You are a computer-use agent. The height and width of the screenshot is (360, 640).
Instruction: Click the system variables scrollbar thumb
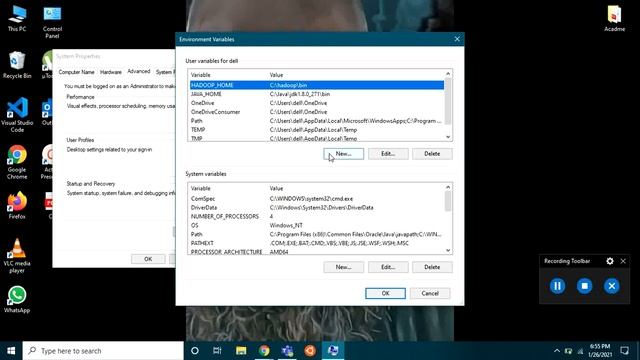448,201
